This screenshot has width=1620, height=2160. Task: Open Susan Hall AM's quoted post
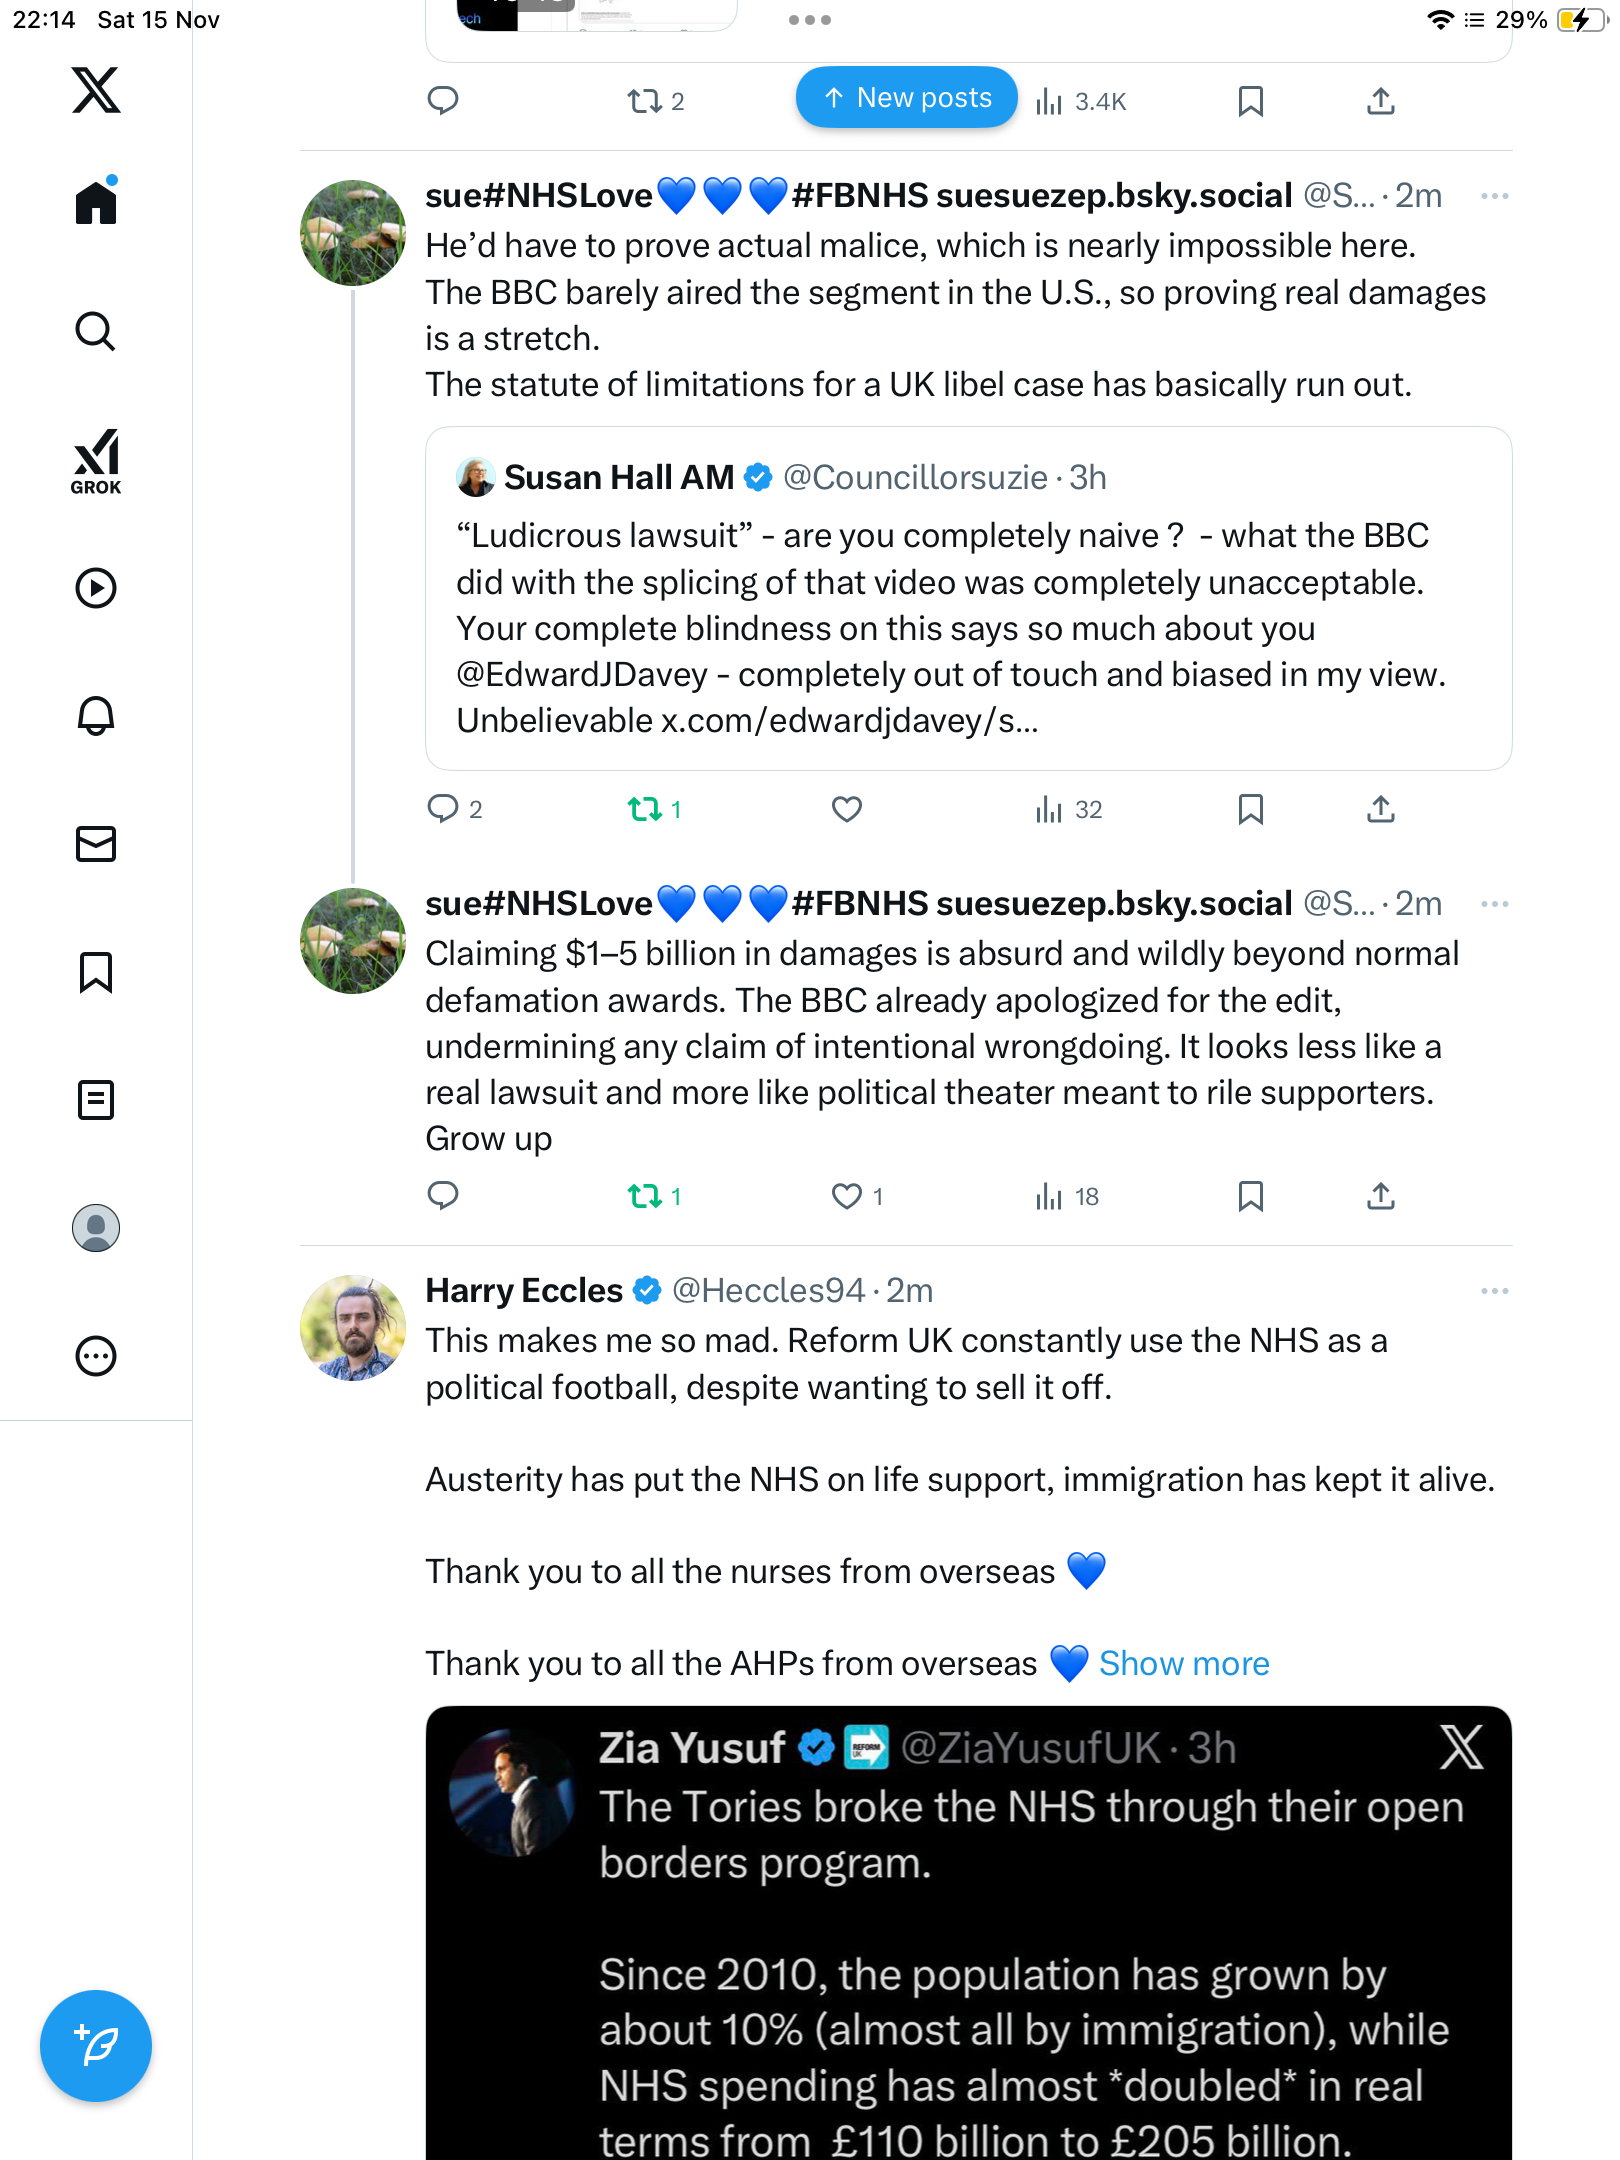[x=968, y=600]
